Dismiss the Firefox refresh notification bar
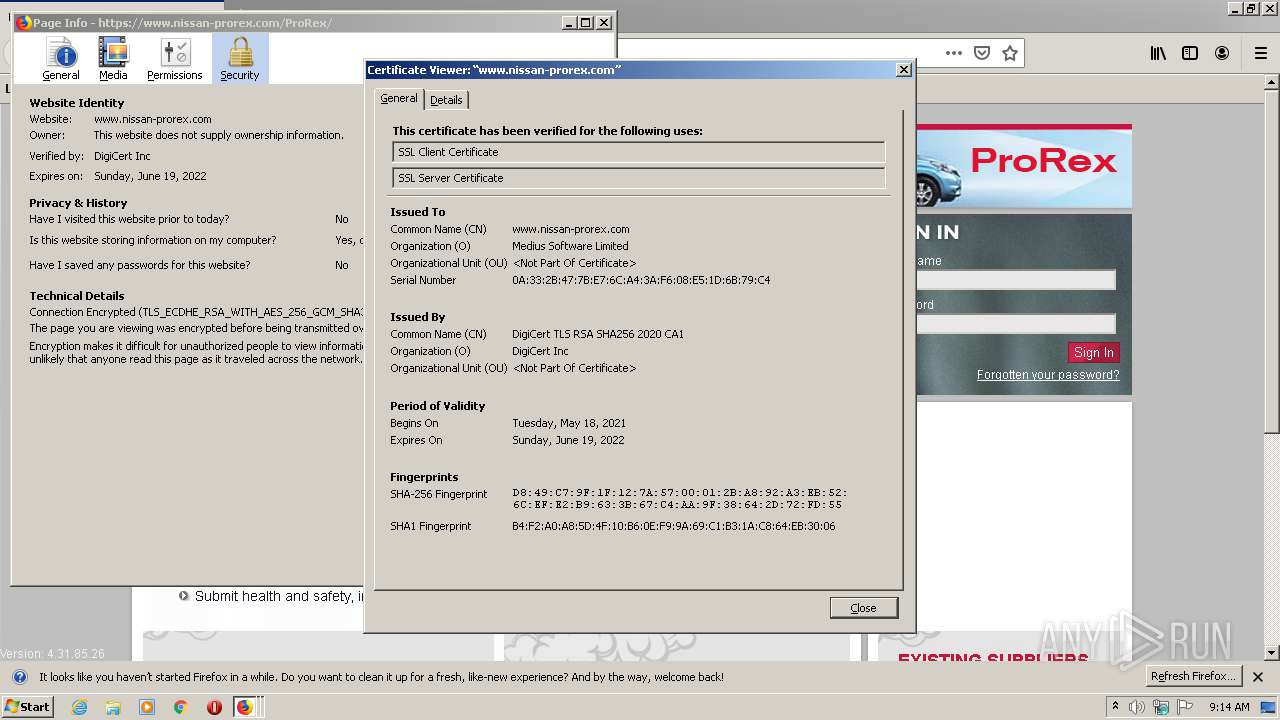 [x=1258, y=677]
